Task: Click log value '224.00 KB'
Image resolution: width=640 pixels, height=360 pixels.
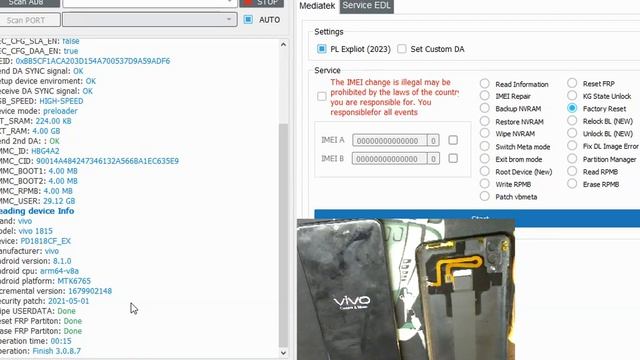Action: (x=53, y=121)
